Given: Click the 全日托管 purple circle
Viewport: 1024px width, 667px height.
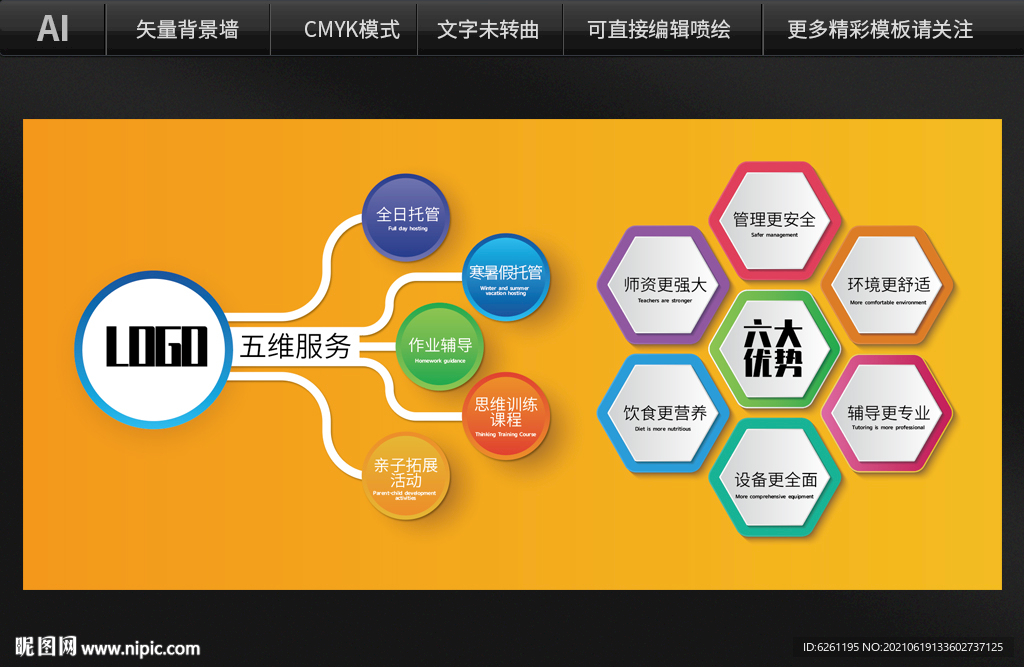Looking at the screenshot, I should pyautogui.click(x=406, y=217).
